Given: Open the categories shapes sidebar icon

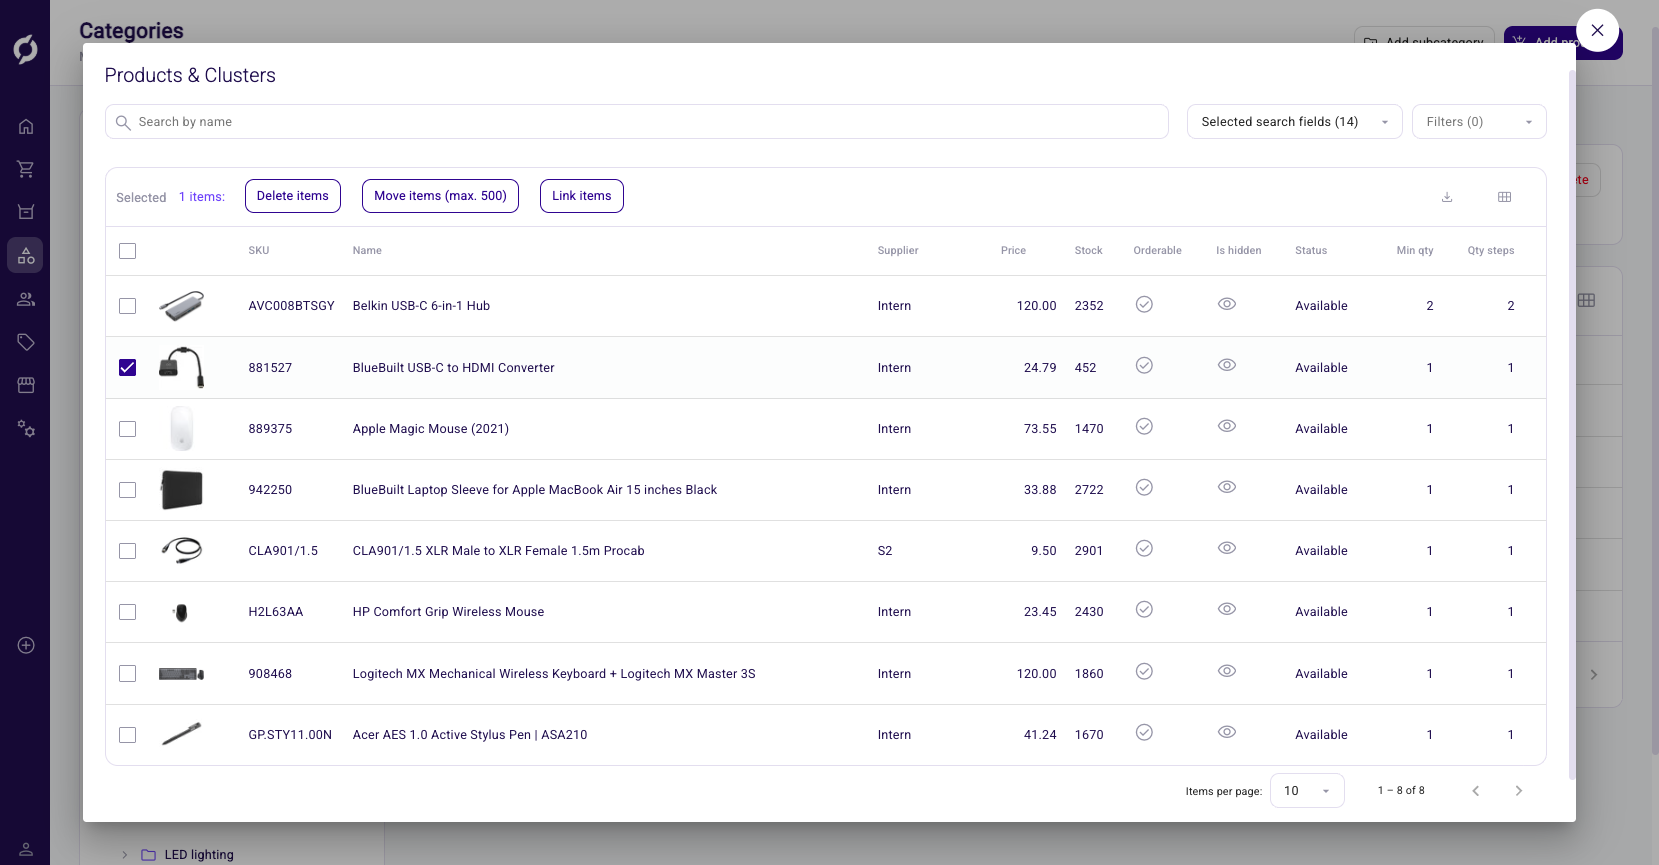Looking at the screenshot, I should 26,256.
